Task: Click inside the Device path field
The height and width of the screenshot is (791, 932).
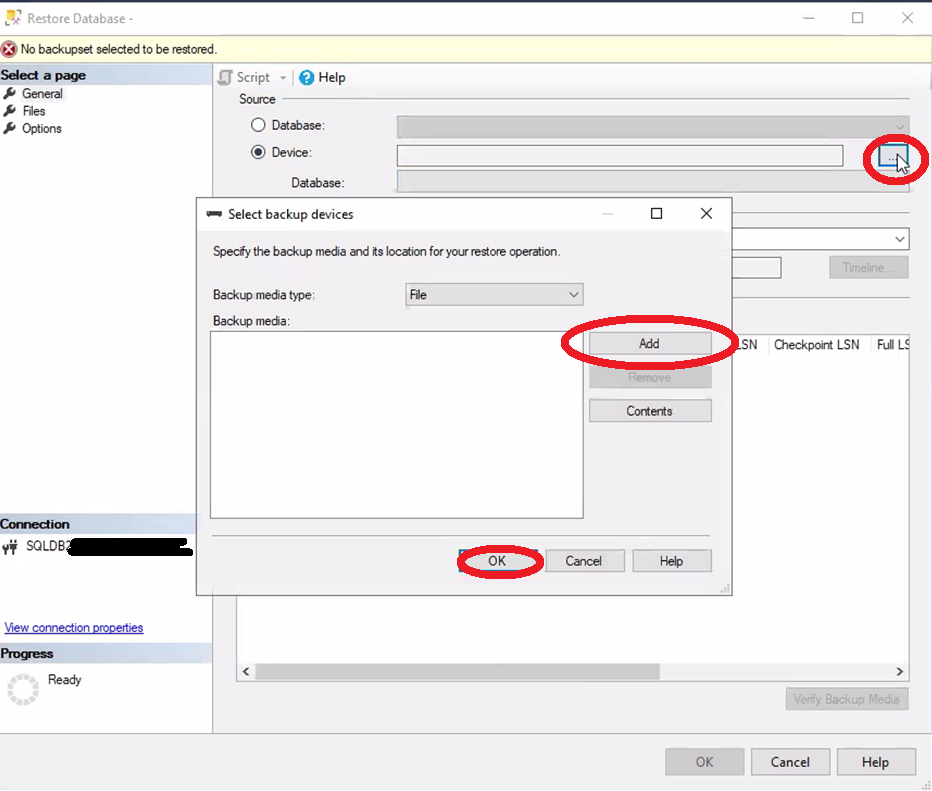Action: 619,155
